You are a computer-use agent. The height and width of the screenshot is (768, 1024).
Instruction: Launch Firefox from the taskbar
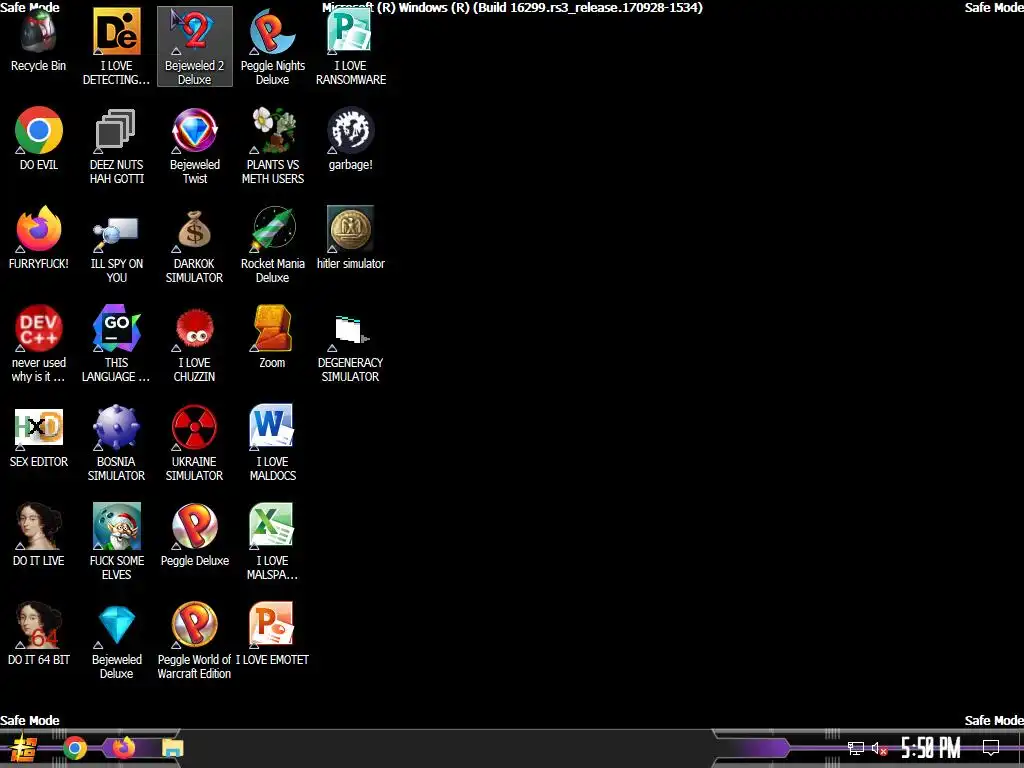(123, 747)
